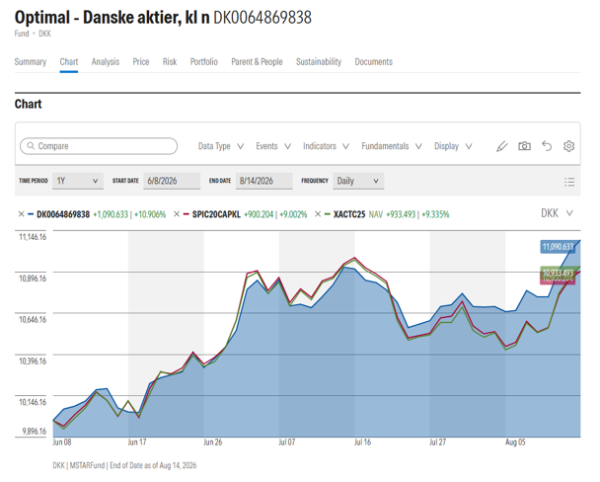Open the Events dropdown
600x482 pixels.
(x=273, y=146)
